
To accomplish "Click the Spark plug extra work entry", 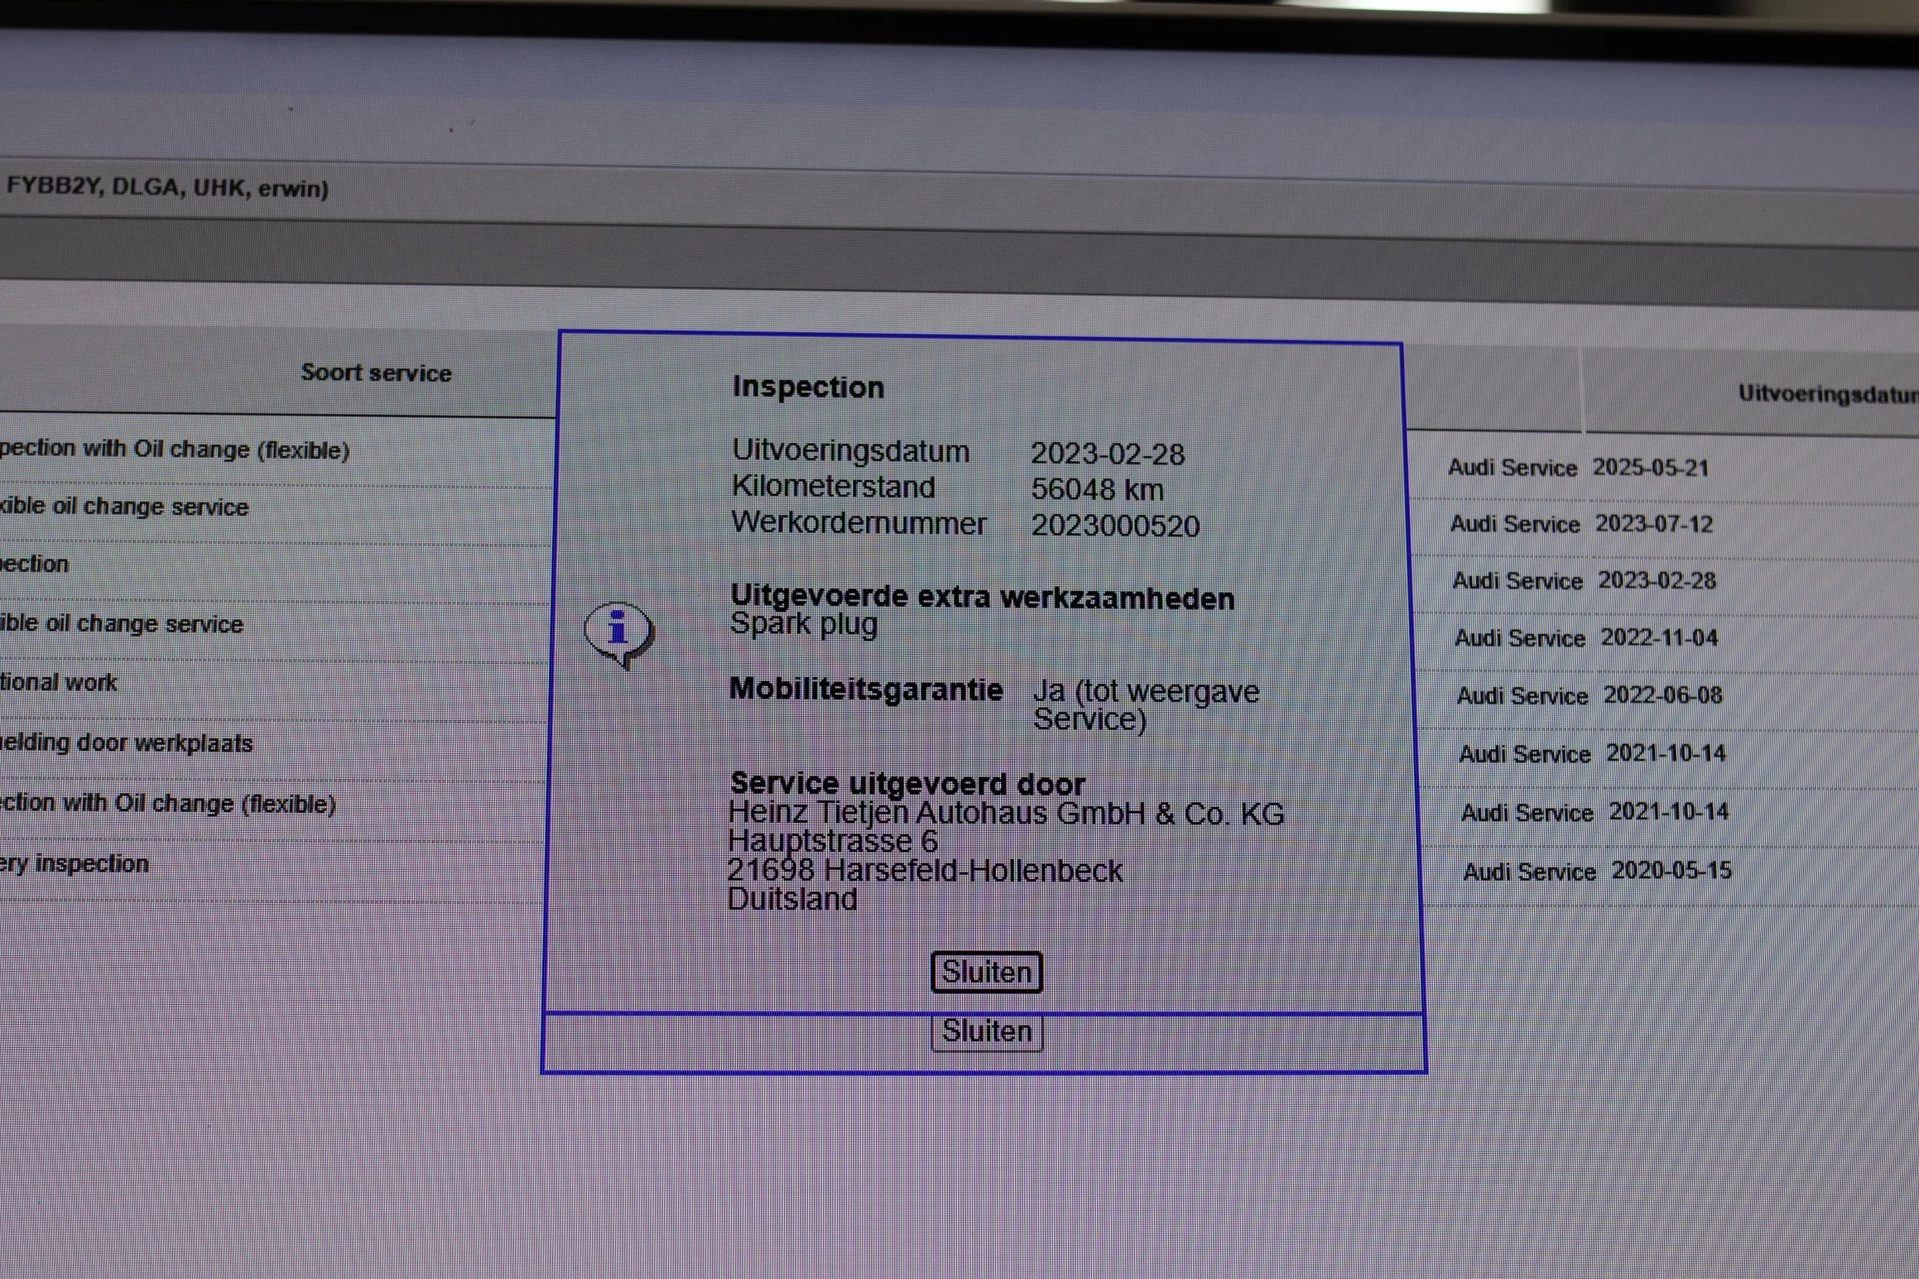I will 804,624.
